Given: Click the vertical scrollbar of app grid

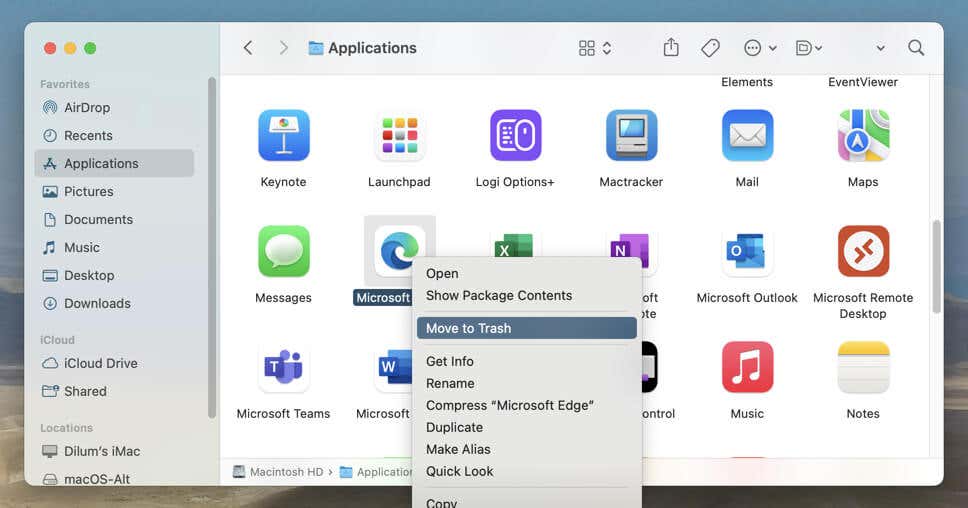Looking at the screenshot, I should [936, 267].
